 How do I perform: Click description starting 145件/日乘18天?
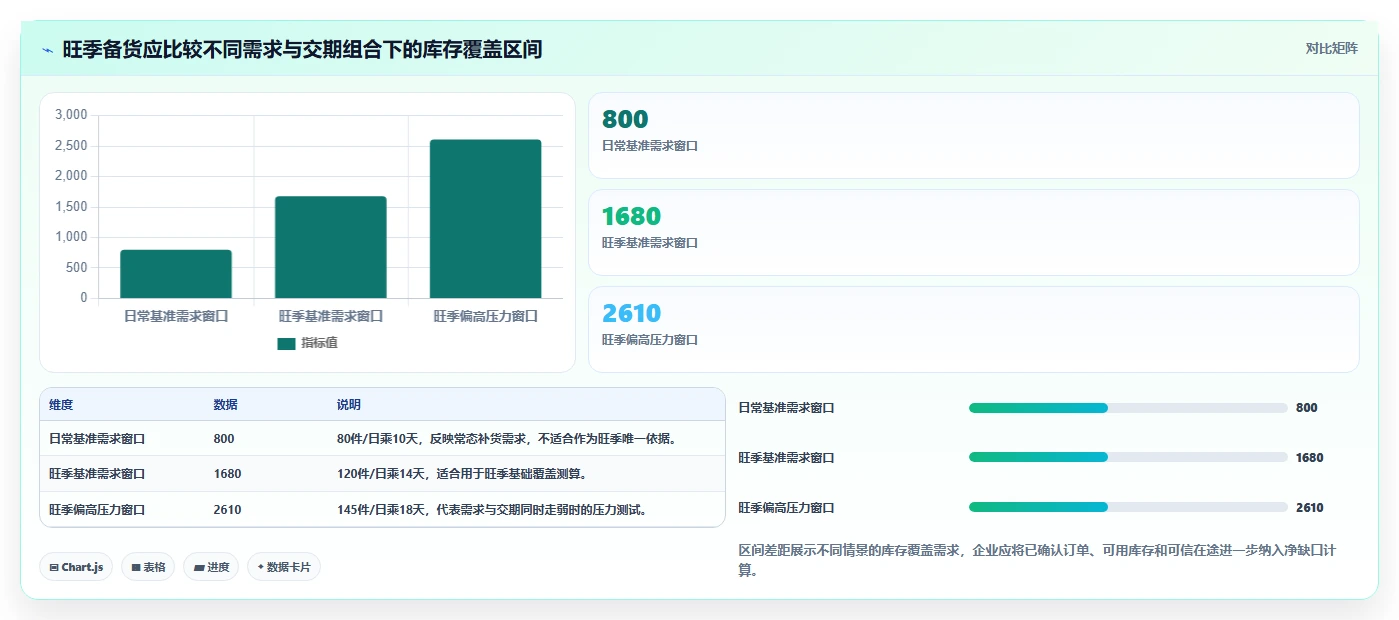point(493,510)
